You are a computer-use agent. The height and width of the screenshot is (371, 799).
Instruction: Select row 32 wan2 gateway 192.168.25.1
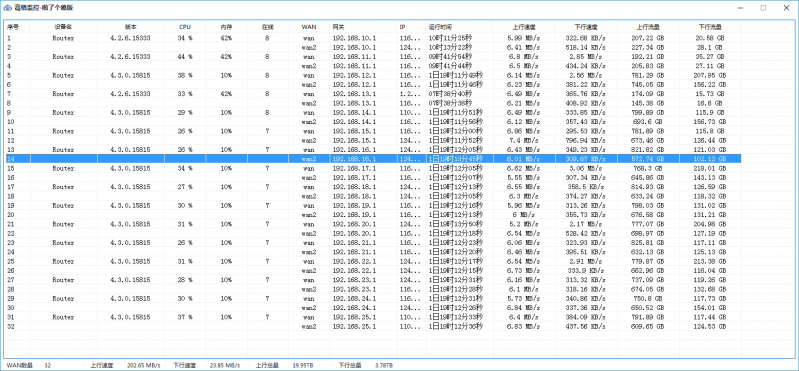tap(373, 326)
